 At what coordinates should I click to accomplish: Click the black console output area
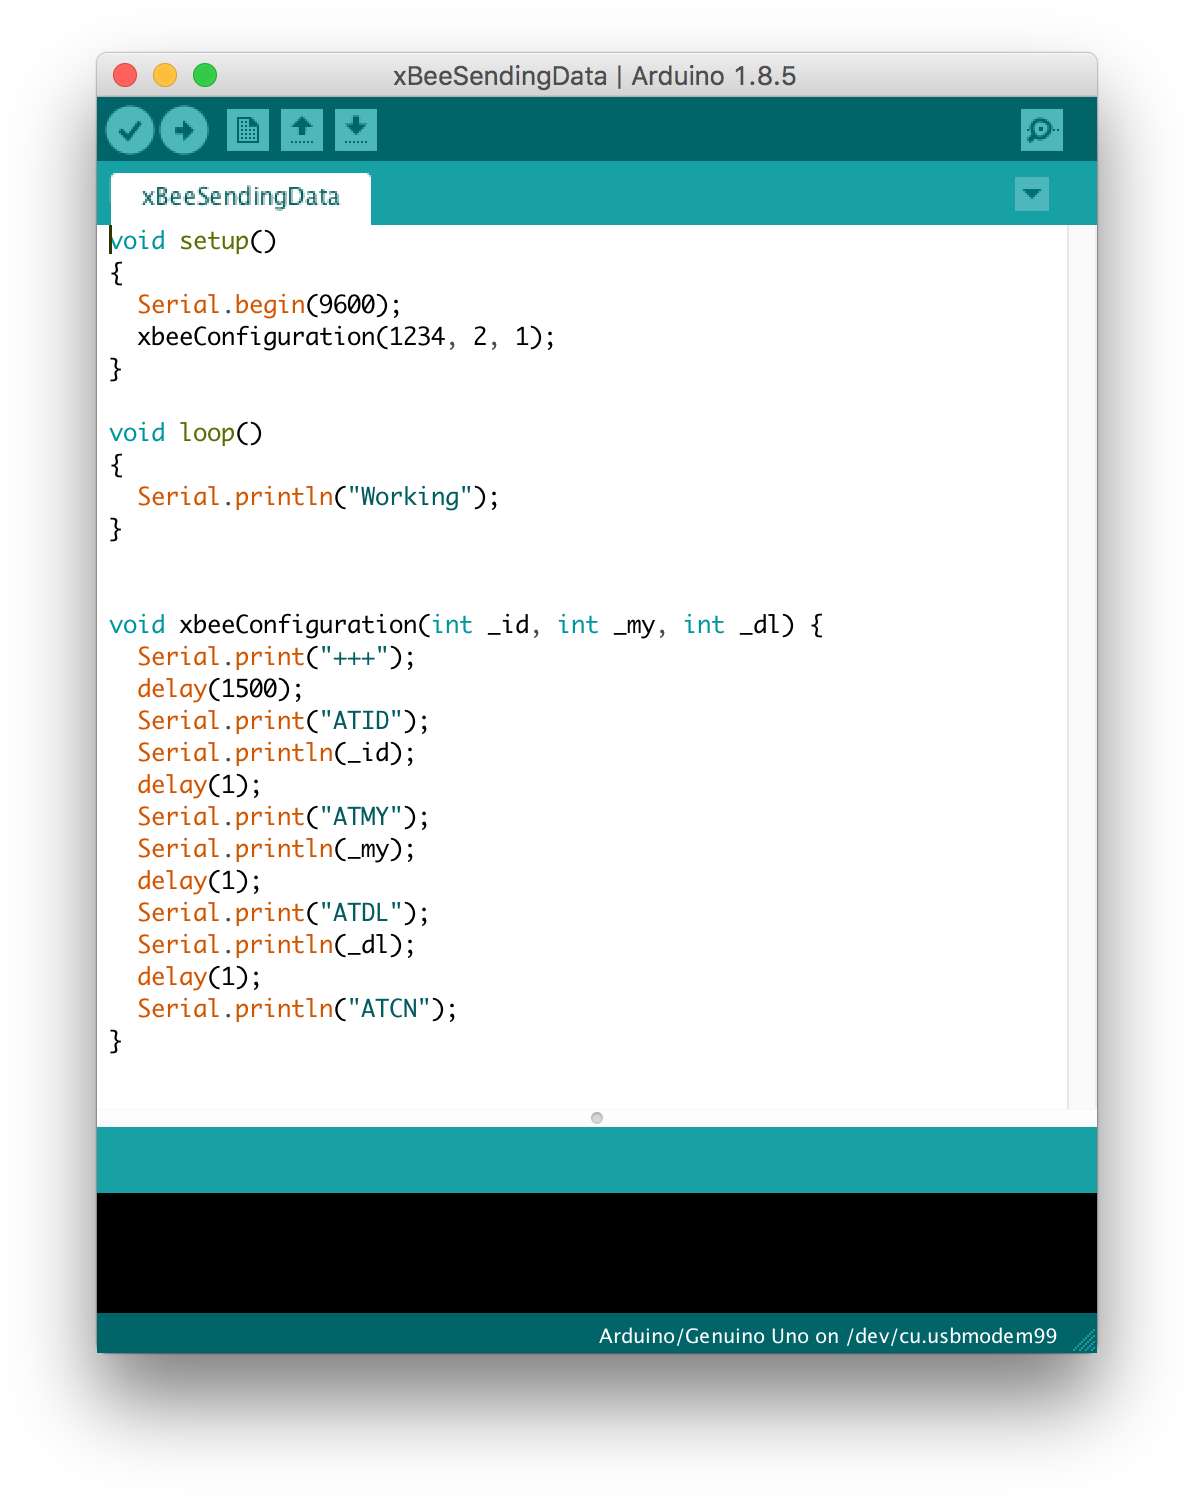[x=597, y=1252]
